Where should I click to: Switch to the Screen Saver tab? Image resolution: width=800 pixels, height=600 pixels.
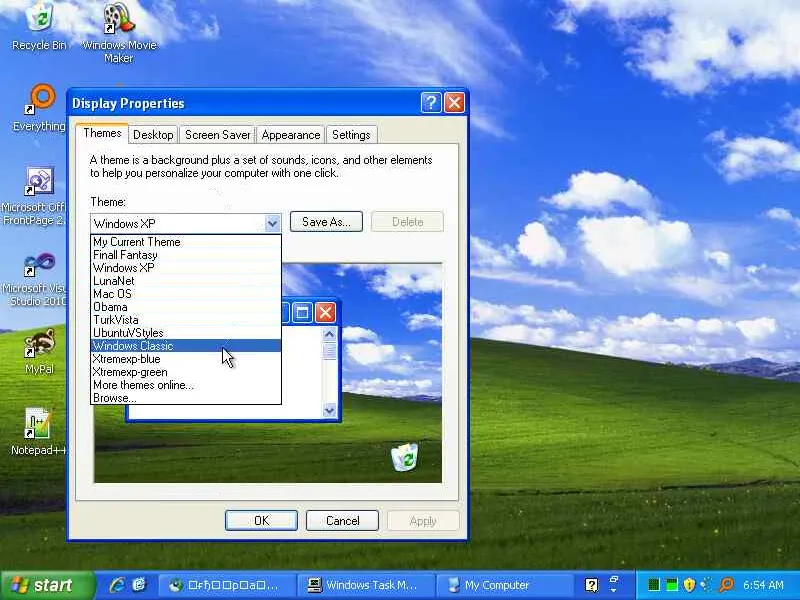coord(217,135)
